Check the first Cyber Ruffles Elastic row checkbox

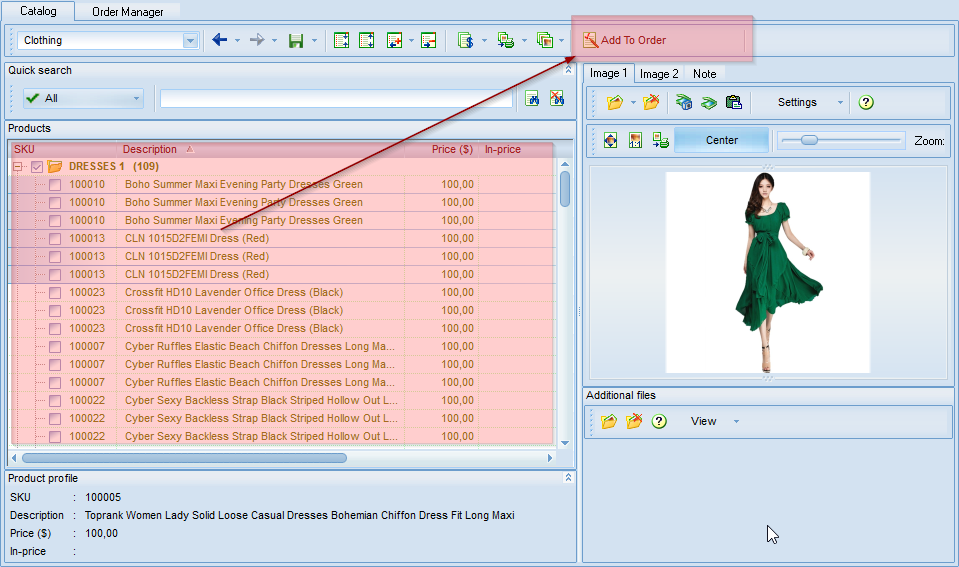(55, 347)
